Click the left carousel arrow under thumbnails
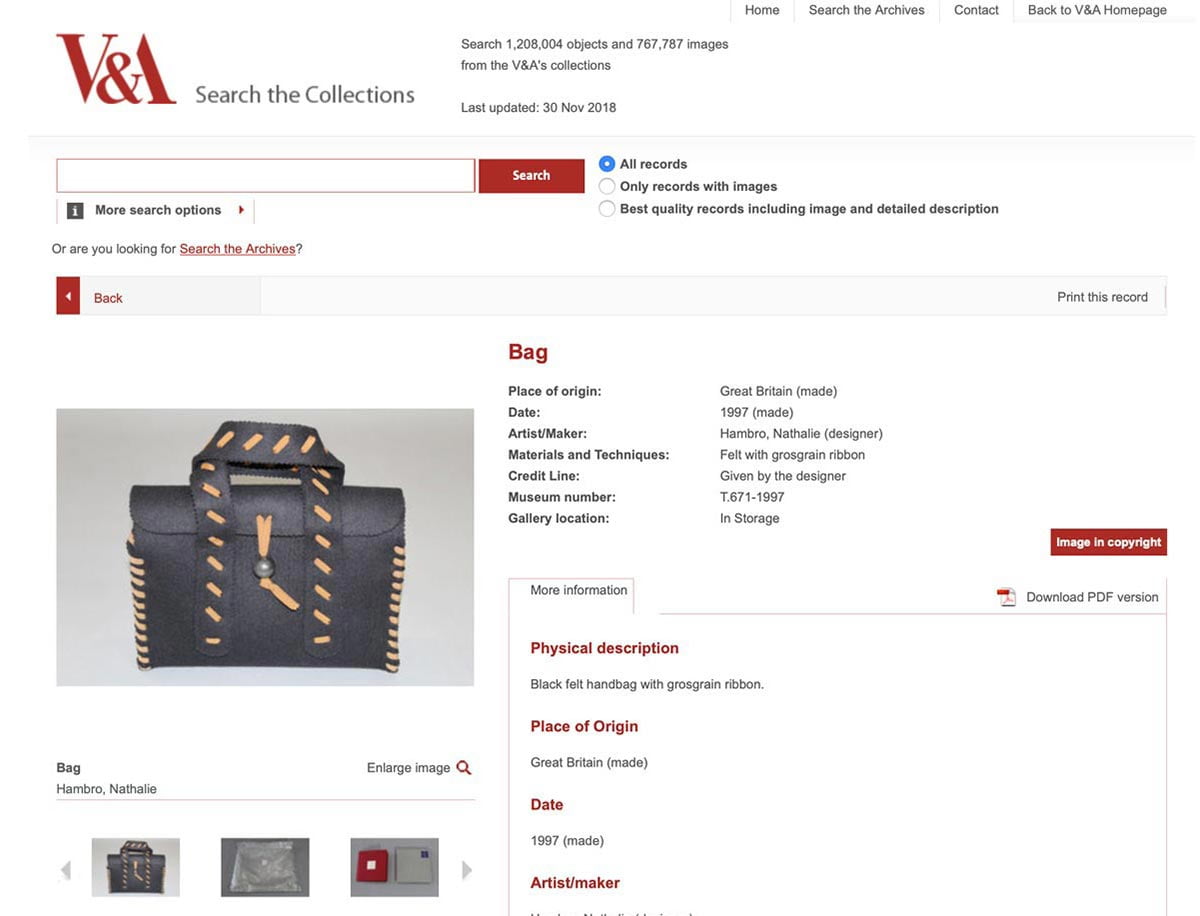This screenshot has width=1200, height=916. 66,870
